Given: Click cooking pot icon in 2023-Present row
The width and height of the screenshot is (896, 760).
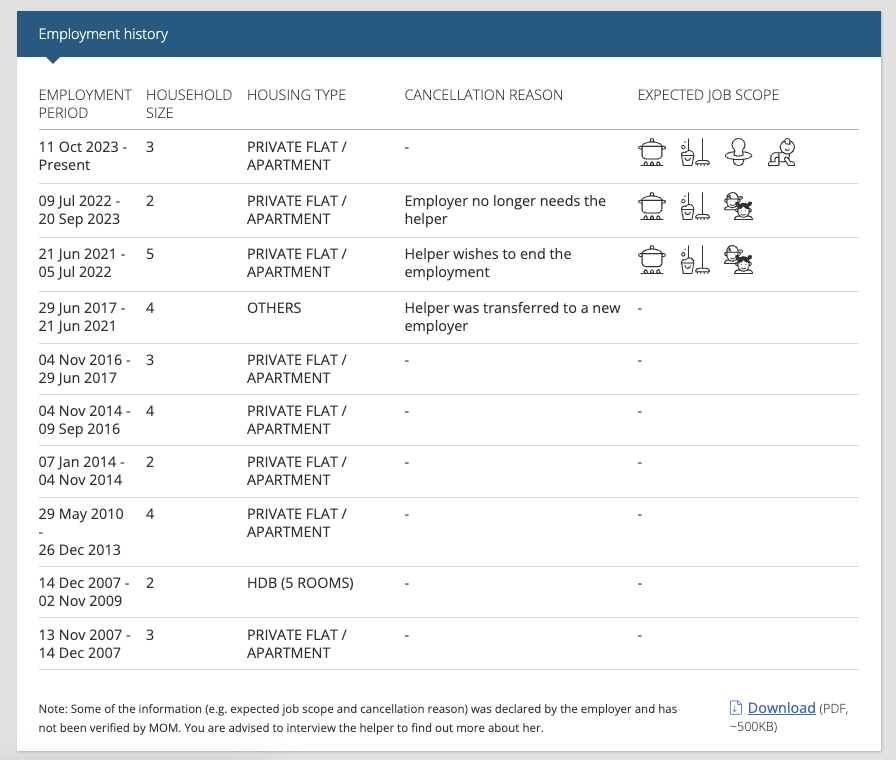Looking at the screenshot, I should pos(651,152).
